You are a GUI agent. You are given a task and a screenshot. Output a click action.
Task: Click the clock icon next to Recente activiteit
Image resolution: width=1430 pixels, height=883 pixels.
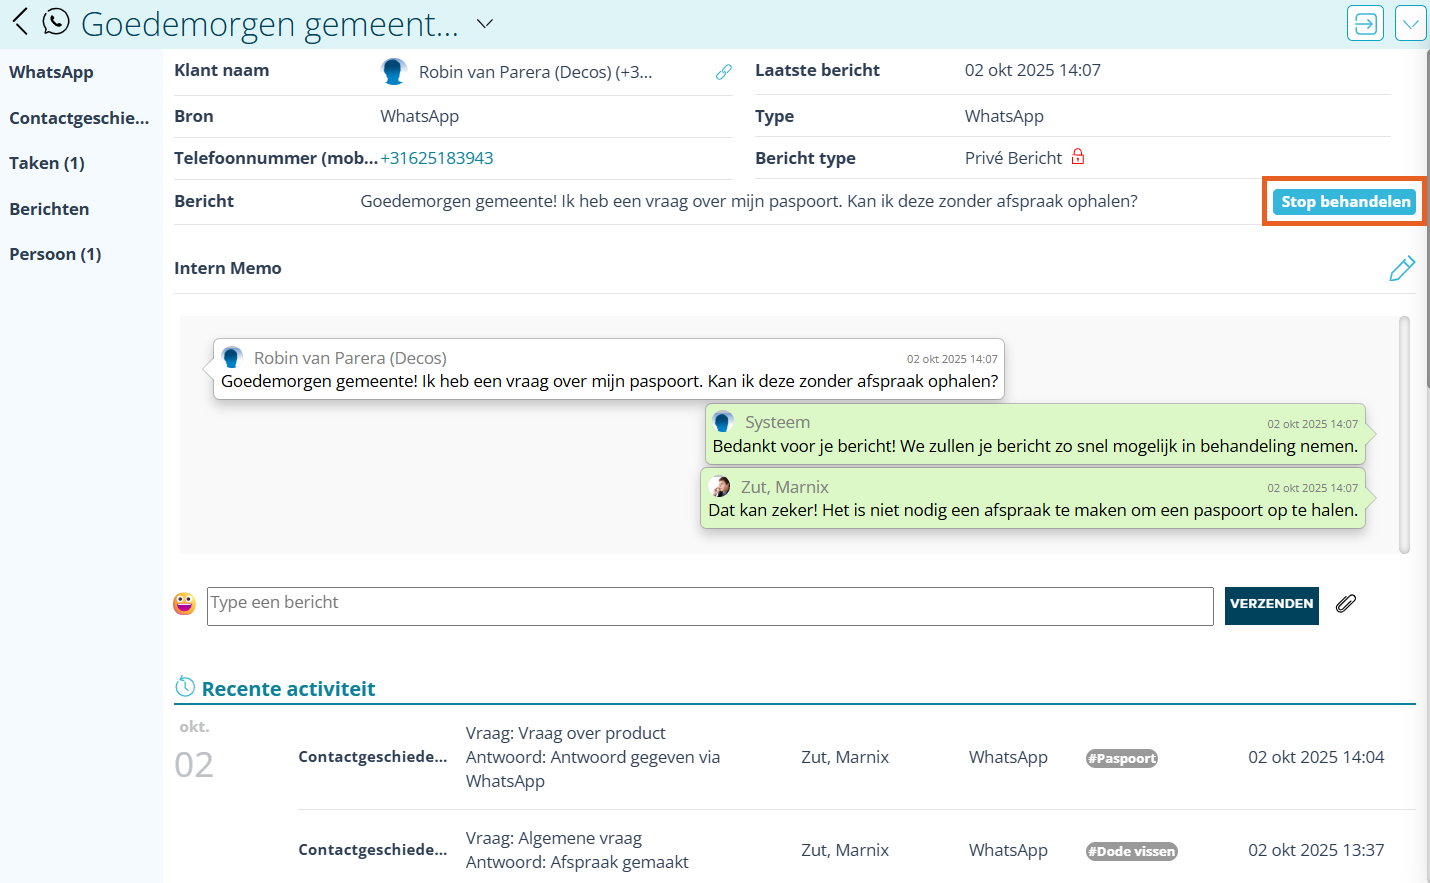click(186, 686)
